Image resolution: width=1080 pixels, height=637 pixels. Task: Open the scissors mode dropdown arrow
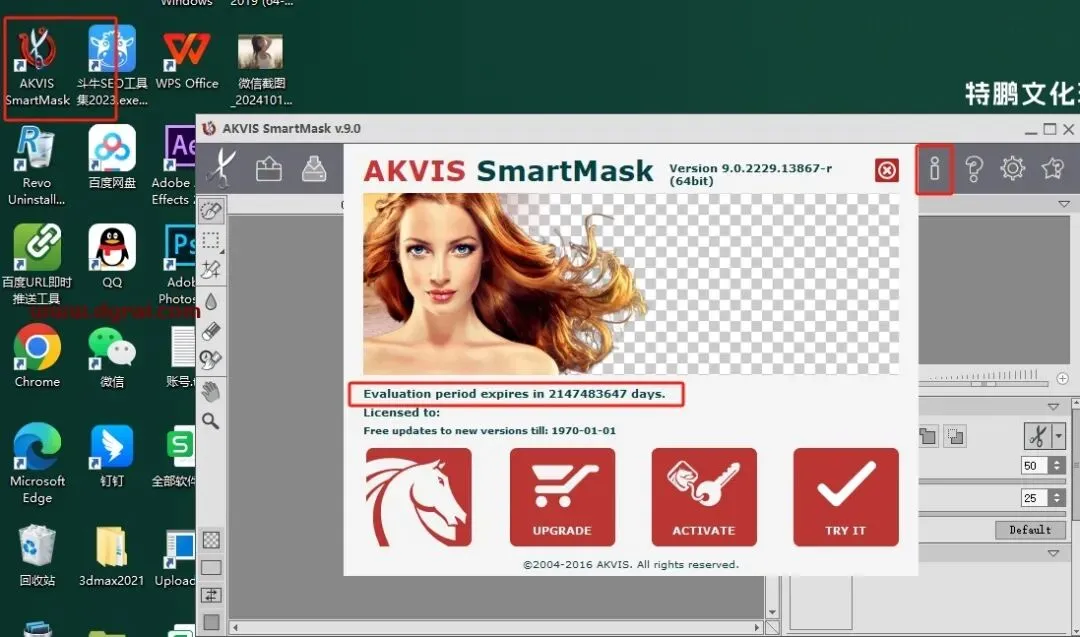(1059, 436)
